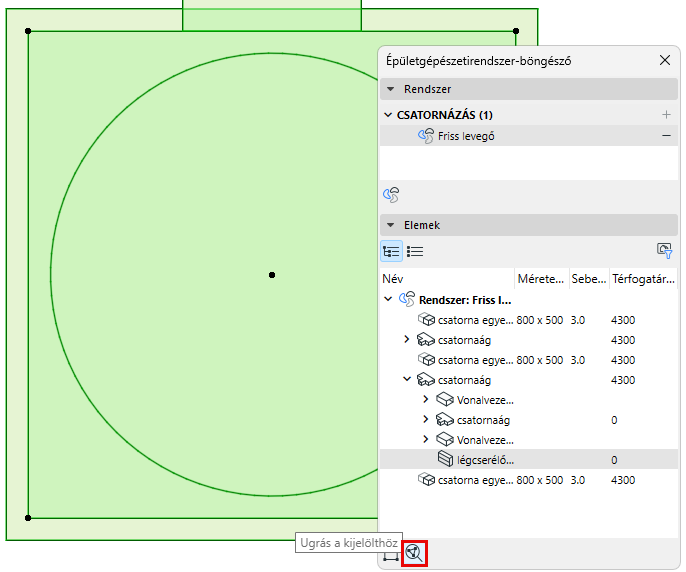This screenshot has height=572, width=686.
Task: Expand the nested csatornaág node
Action: (426, 420)
